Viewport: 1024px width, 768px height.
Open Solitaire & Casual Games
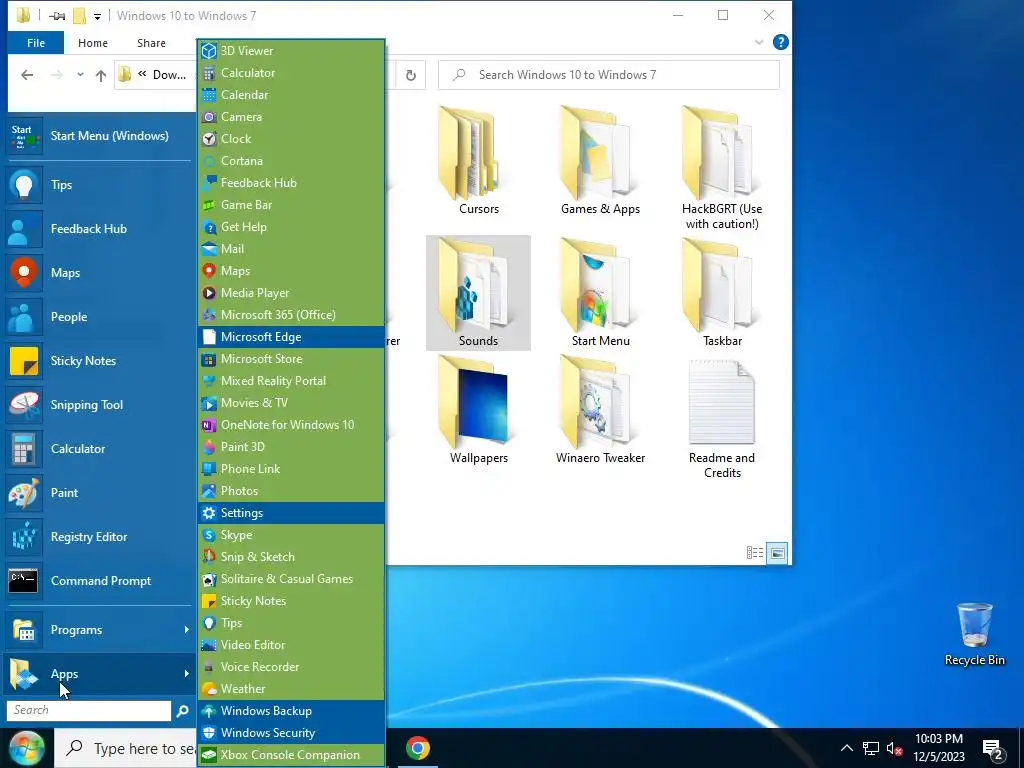291,579
